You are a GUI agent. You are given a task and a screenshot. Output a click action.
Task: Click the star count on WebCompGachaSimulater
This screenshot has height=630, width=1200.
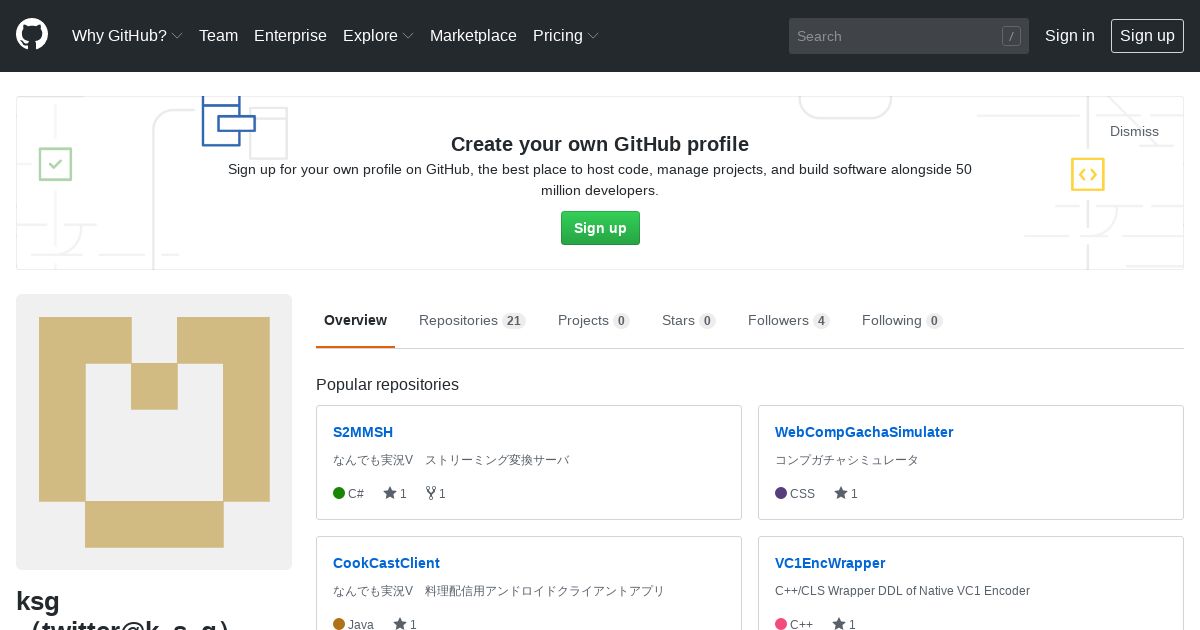[x=846, y=493]
